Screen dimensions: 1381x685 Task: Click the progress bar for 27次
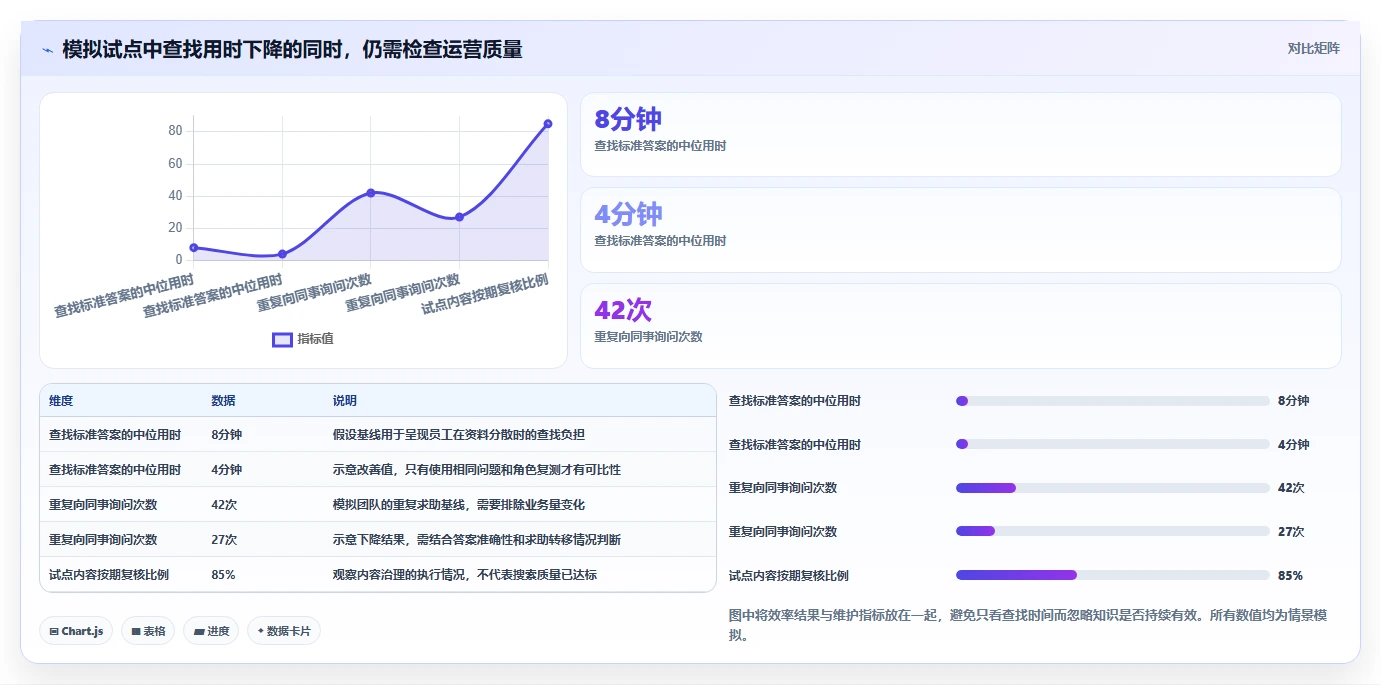[x=1113, y=531]
